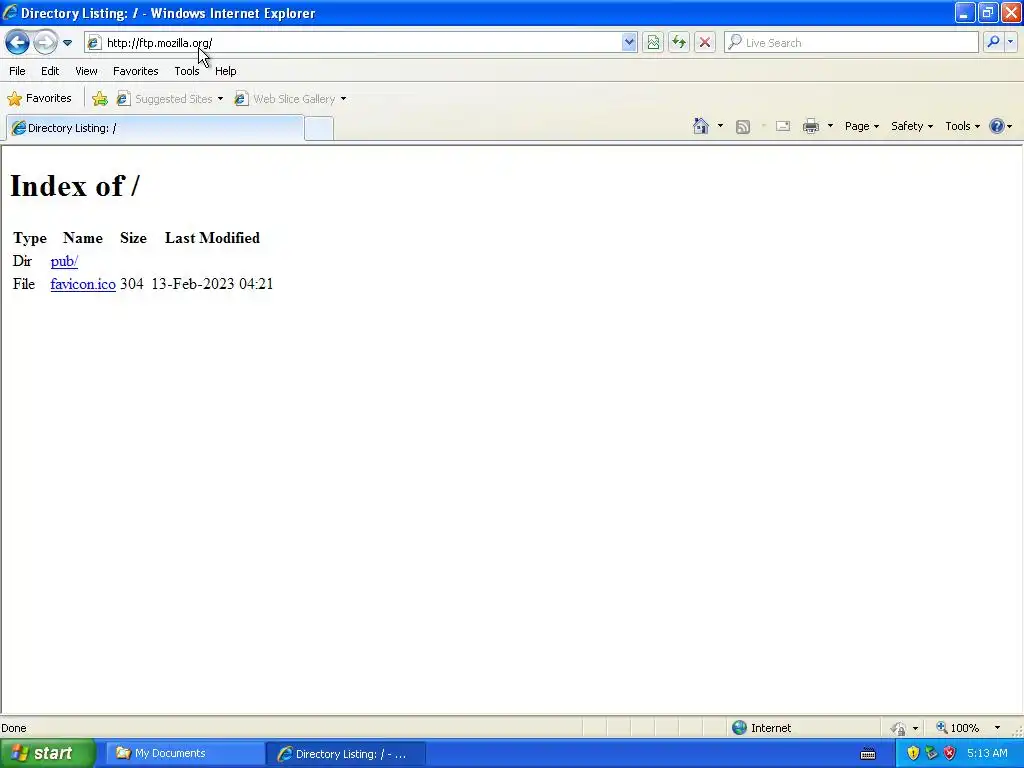Click the page icon in address bar
The width and height of the screenshot is (1024, 768).
(94, 42)
